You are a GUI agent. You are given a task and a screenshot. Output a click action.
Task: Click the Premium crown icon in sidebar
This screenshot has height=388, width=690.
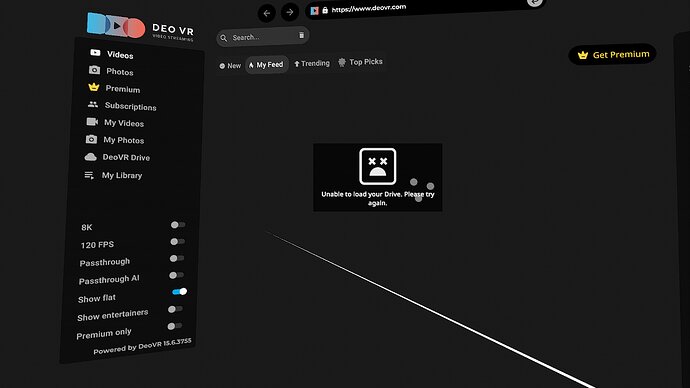[93, 87]
